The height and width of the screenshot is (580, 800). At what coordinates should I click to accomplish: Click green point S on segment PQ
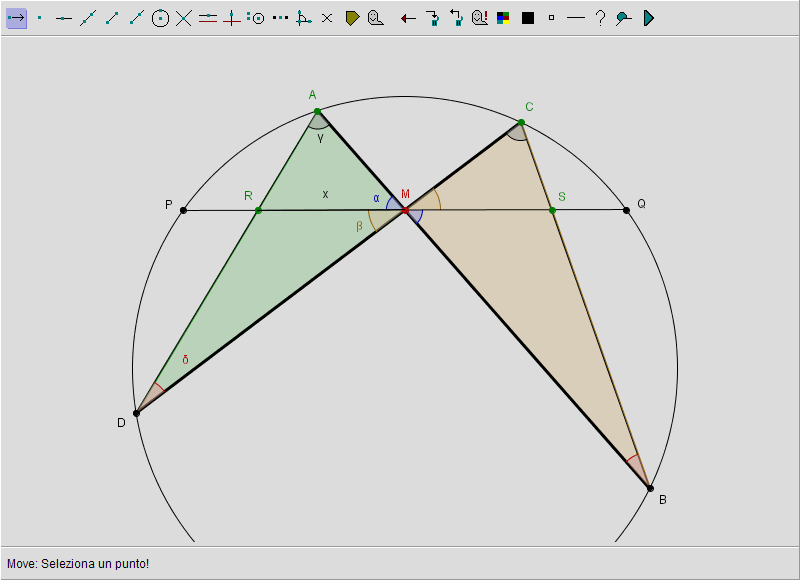[552, 210]
